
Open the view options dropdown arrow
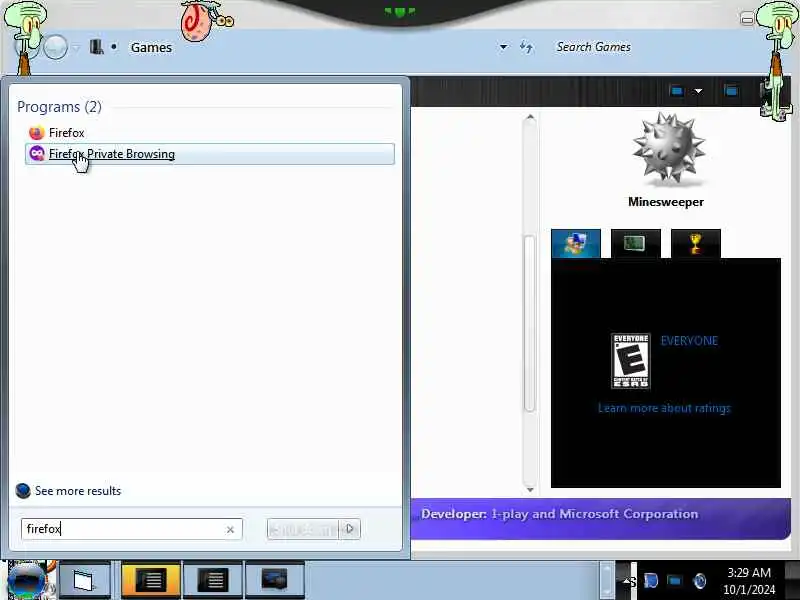tap(698, 91)
